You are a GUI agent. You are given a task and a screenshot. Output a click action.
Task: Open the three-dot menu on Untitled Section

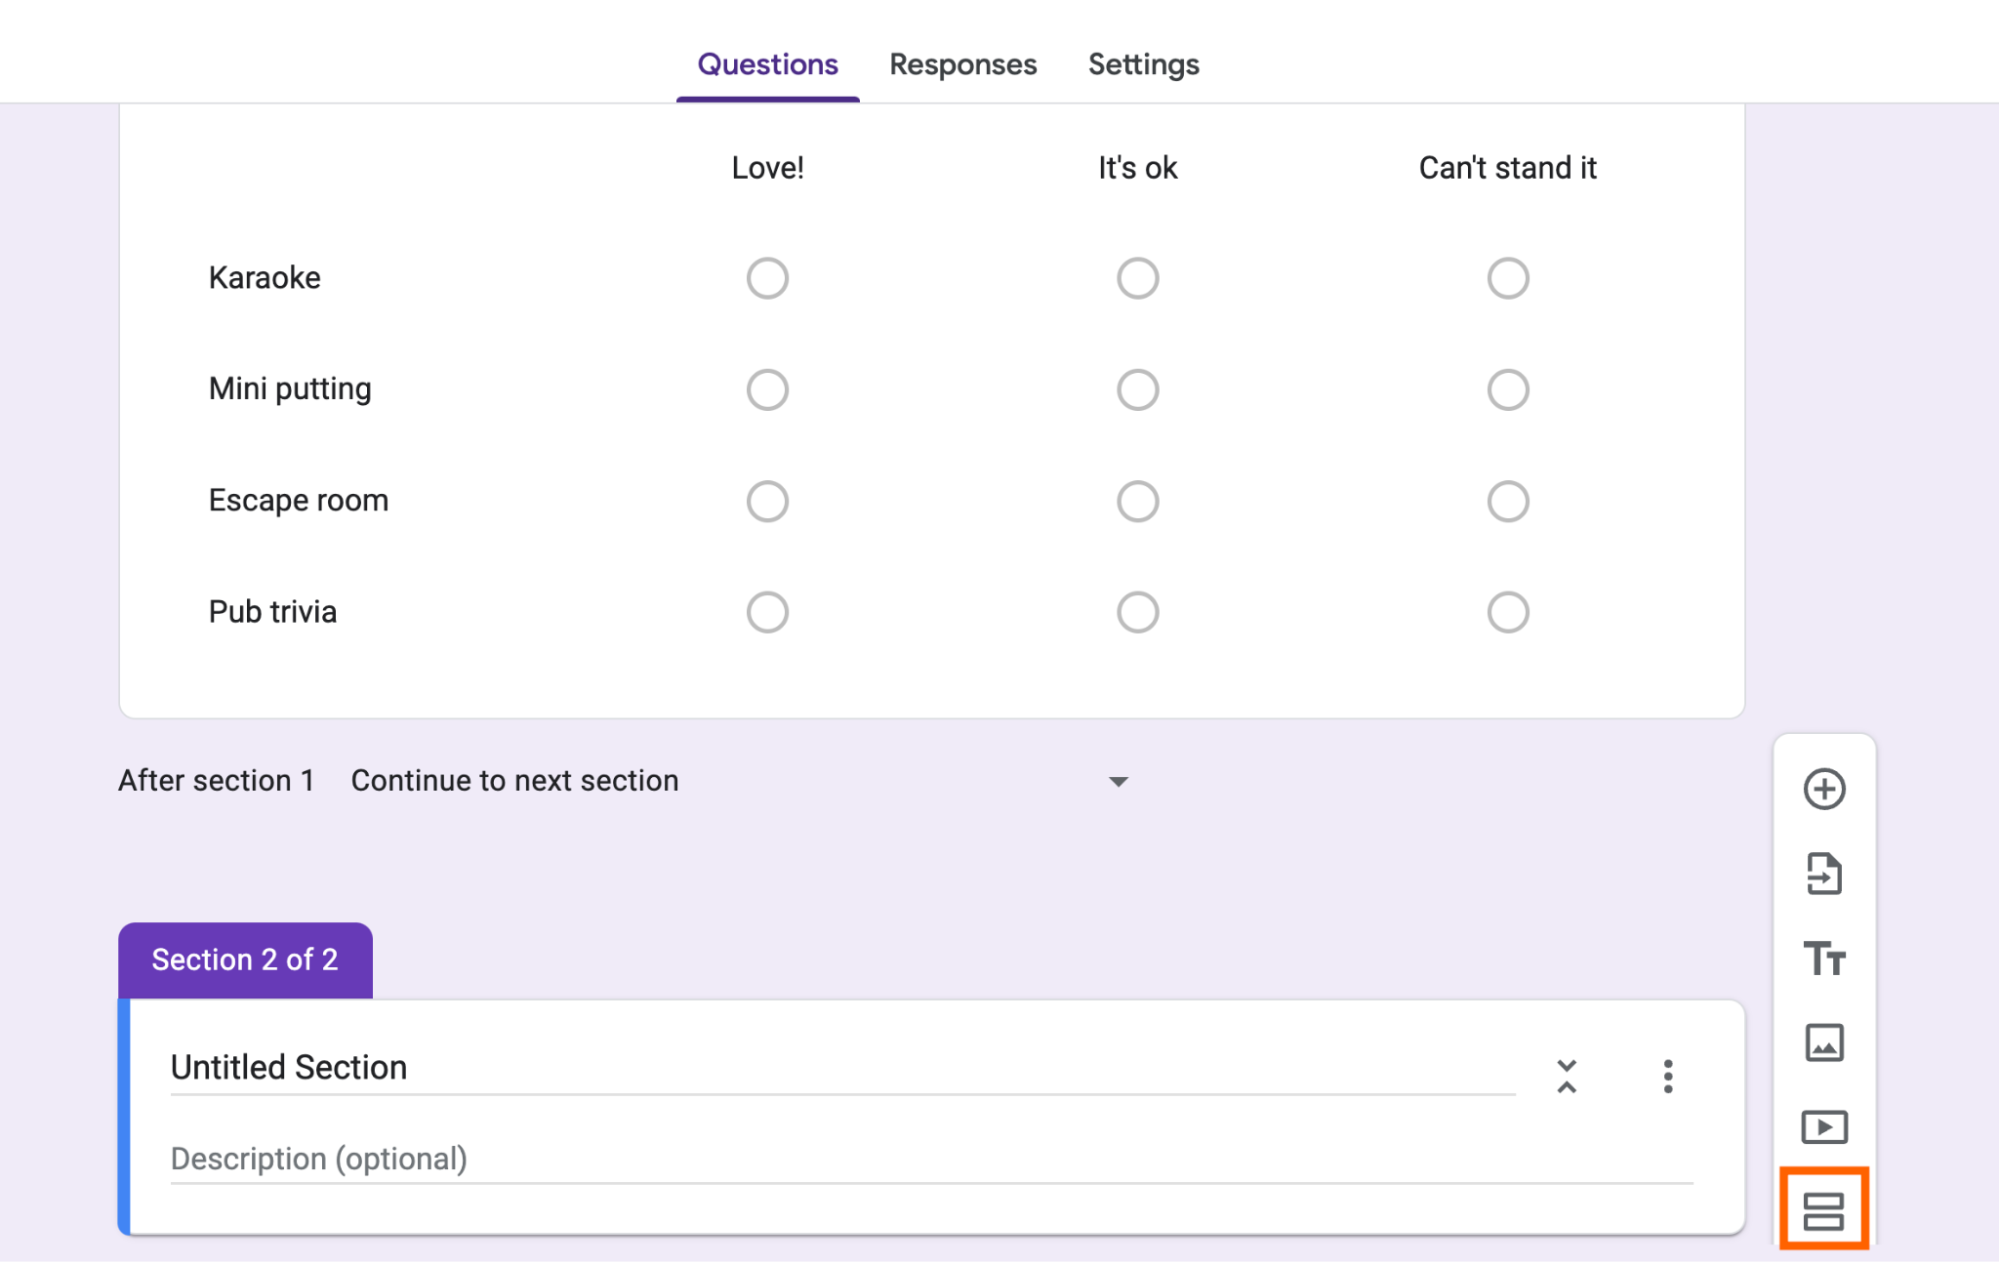(x=1667, y=1077)
